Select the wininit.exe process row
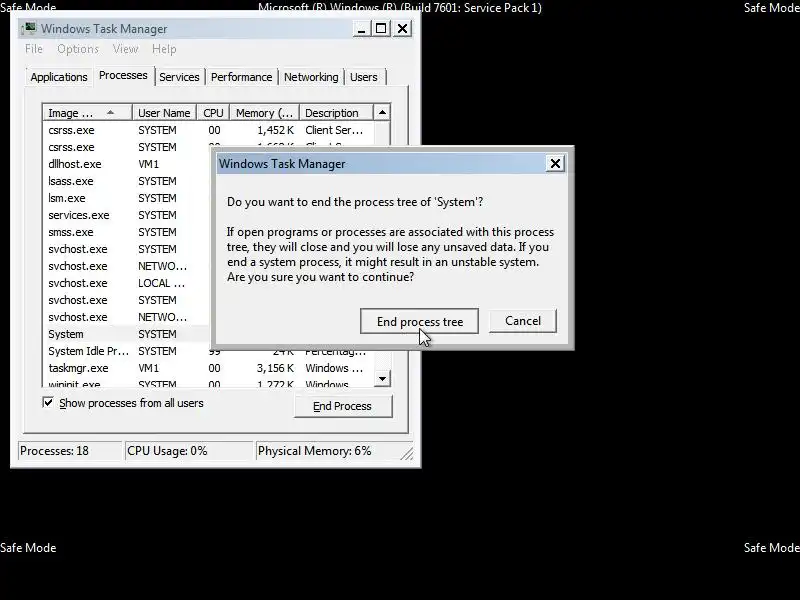The width and height of the screenshot is (800, 600). pos(209,383)
